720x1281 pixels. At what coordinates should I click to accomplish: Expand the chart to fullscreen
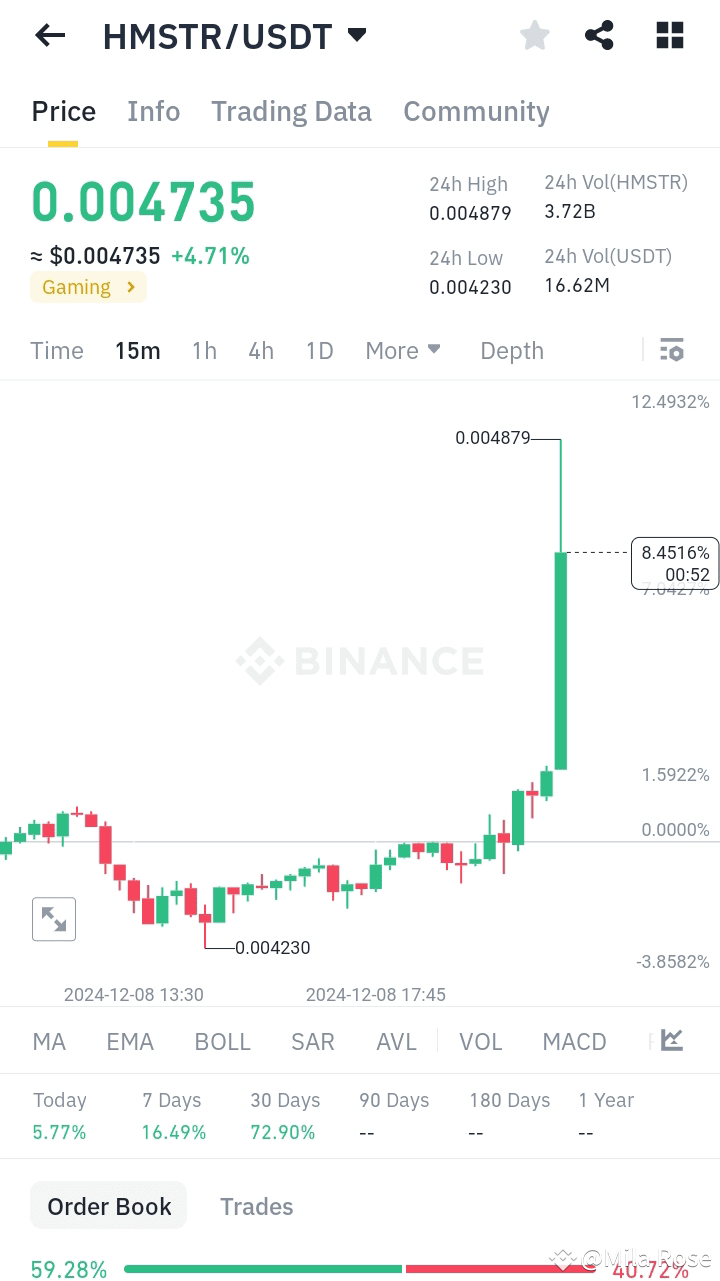[54, 918]
